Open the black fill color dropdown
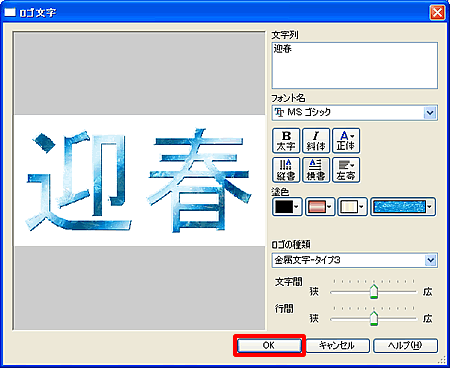450x368 pixels. click(x=287, y=207)
